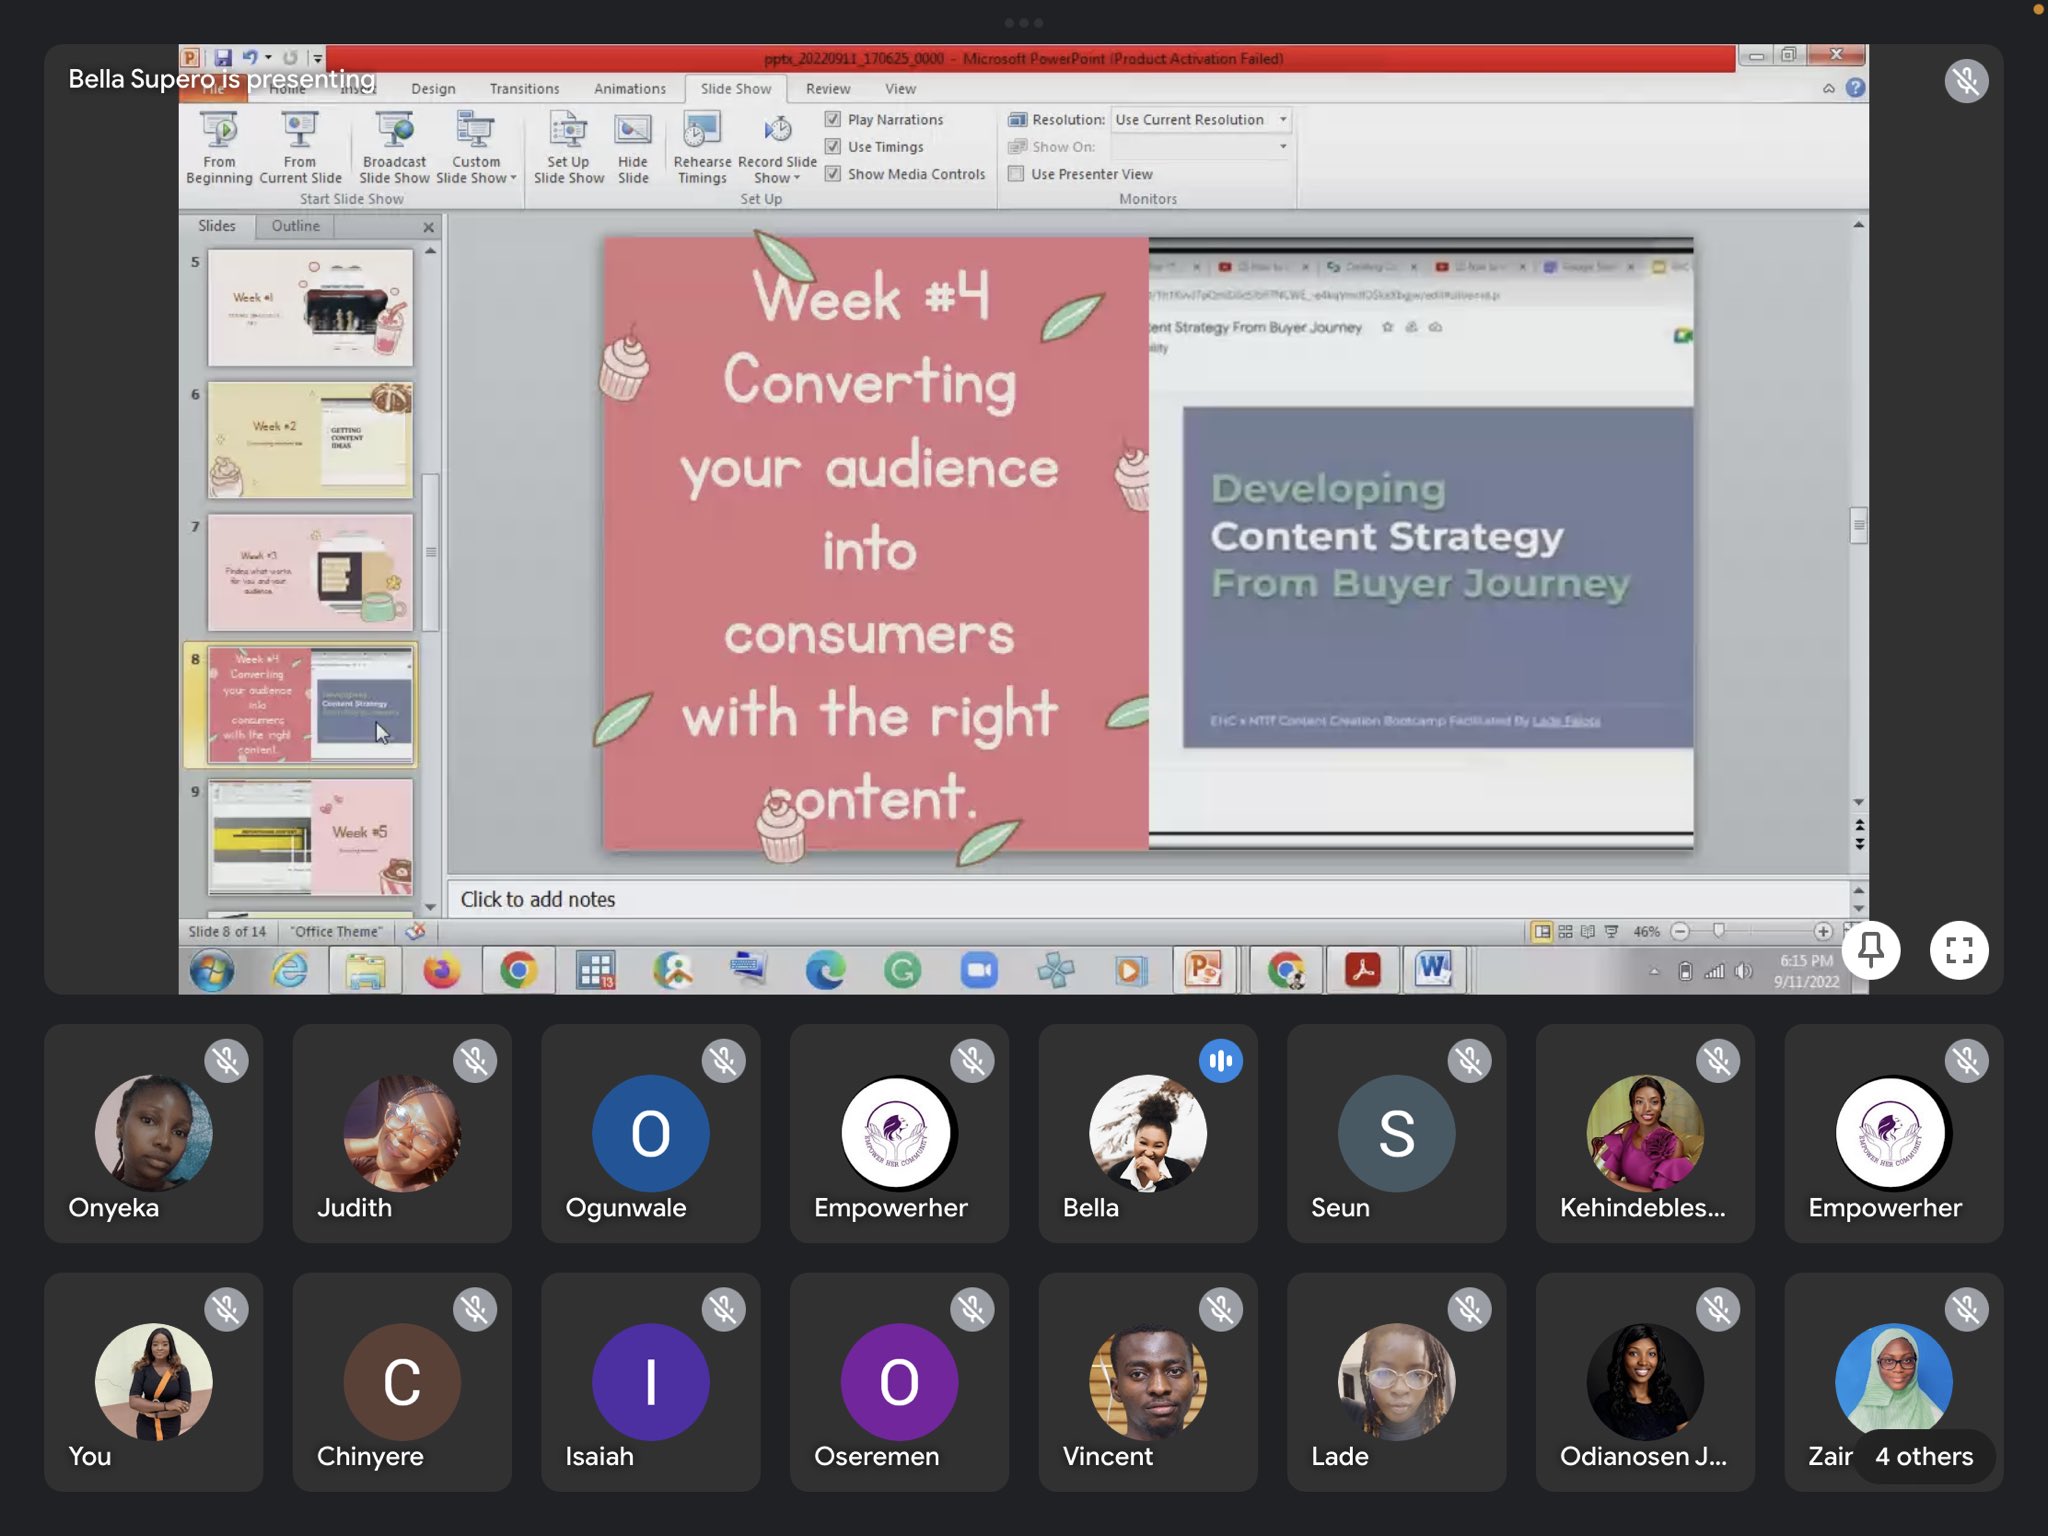Viewport: 2048px width, 1536px height.
Task: Switch to the View tab
Action: [x=900, y=88]
